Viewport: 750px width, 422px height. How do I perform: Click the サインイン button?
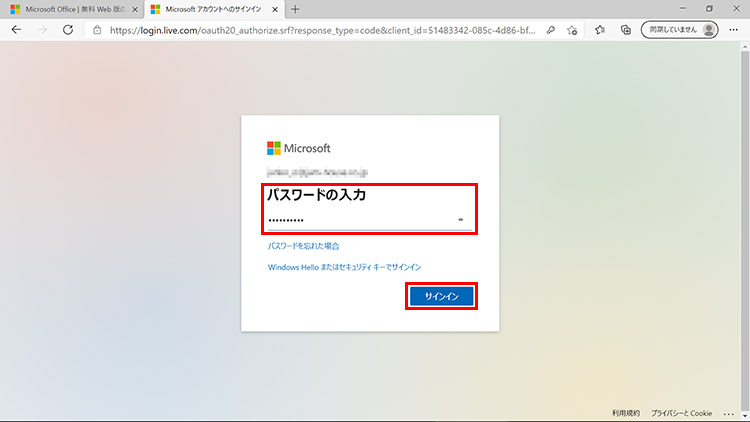(440, 296)
